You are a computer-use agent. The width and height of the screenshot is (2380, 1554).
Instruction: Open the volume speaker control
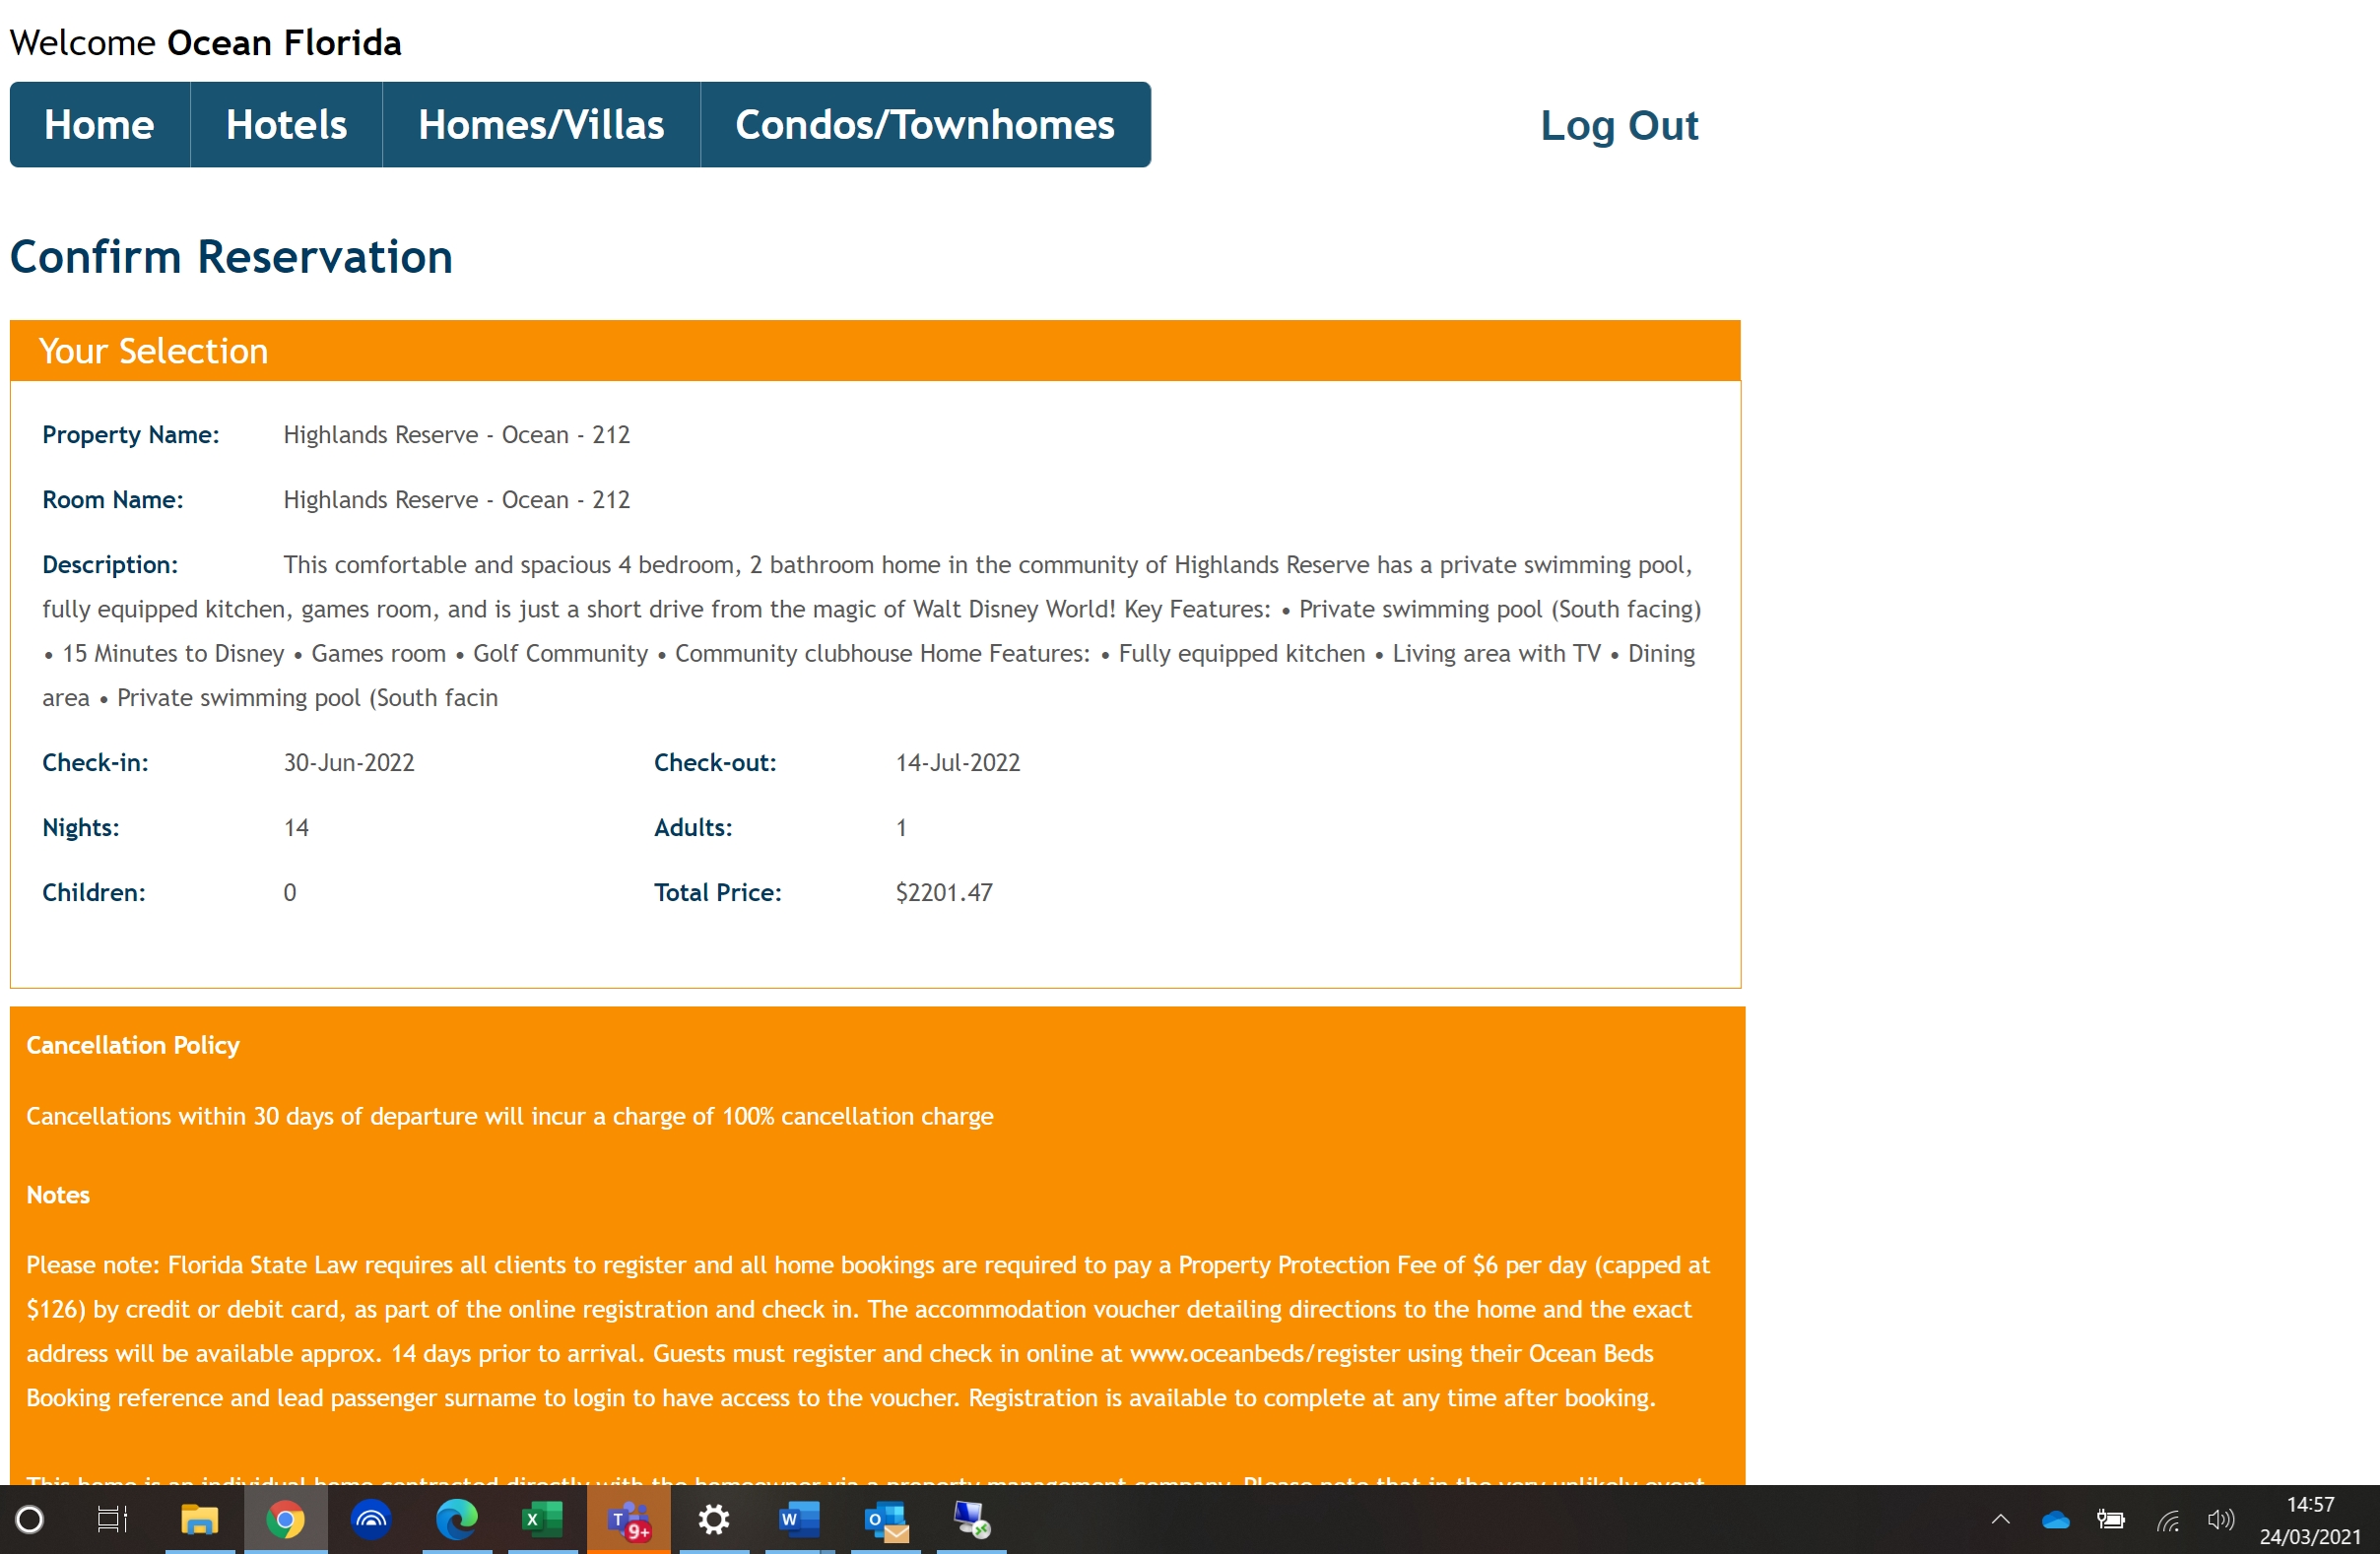pos(2220,1520)
